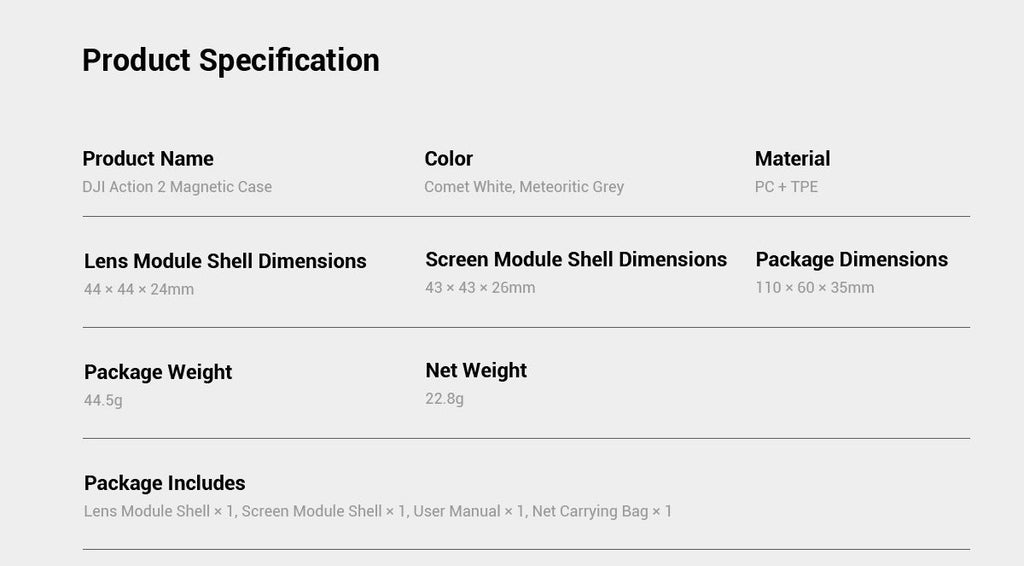The width and height of the screenshot is (1024, 566).
Task: Click the 110 × 60 × 35mm value
Action: (x=814, y=287)
